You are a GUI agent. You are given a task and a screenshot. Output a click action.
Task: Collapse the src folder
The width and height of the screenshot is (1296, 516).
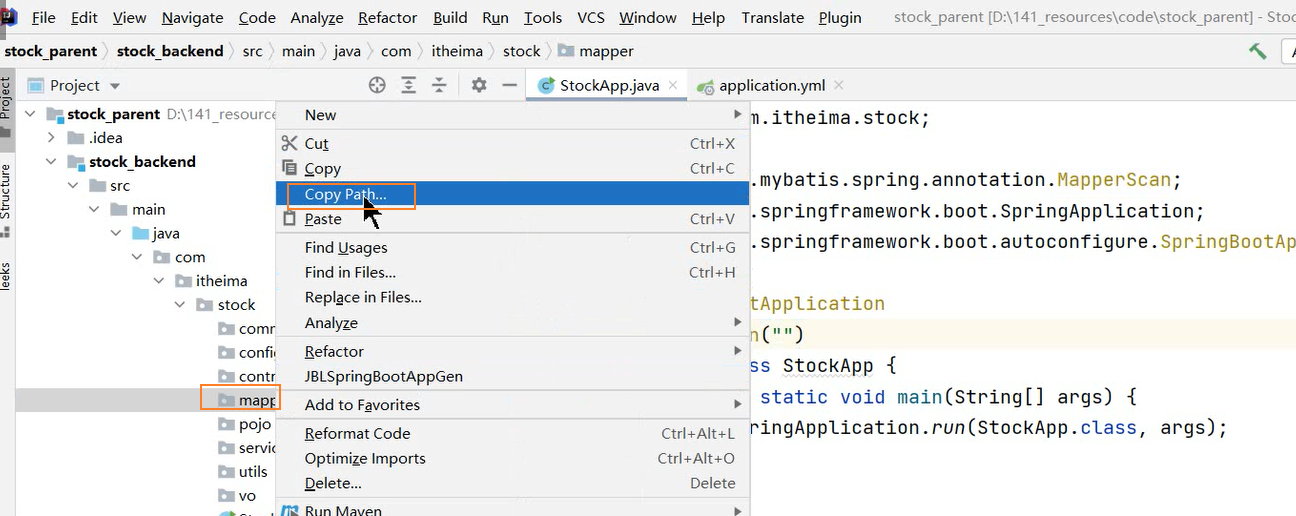point(73,185)
